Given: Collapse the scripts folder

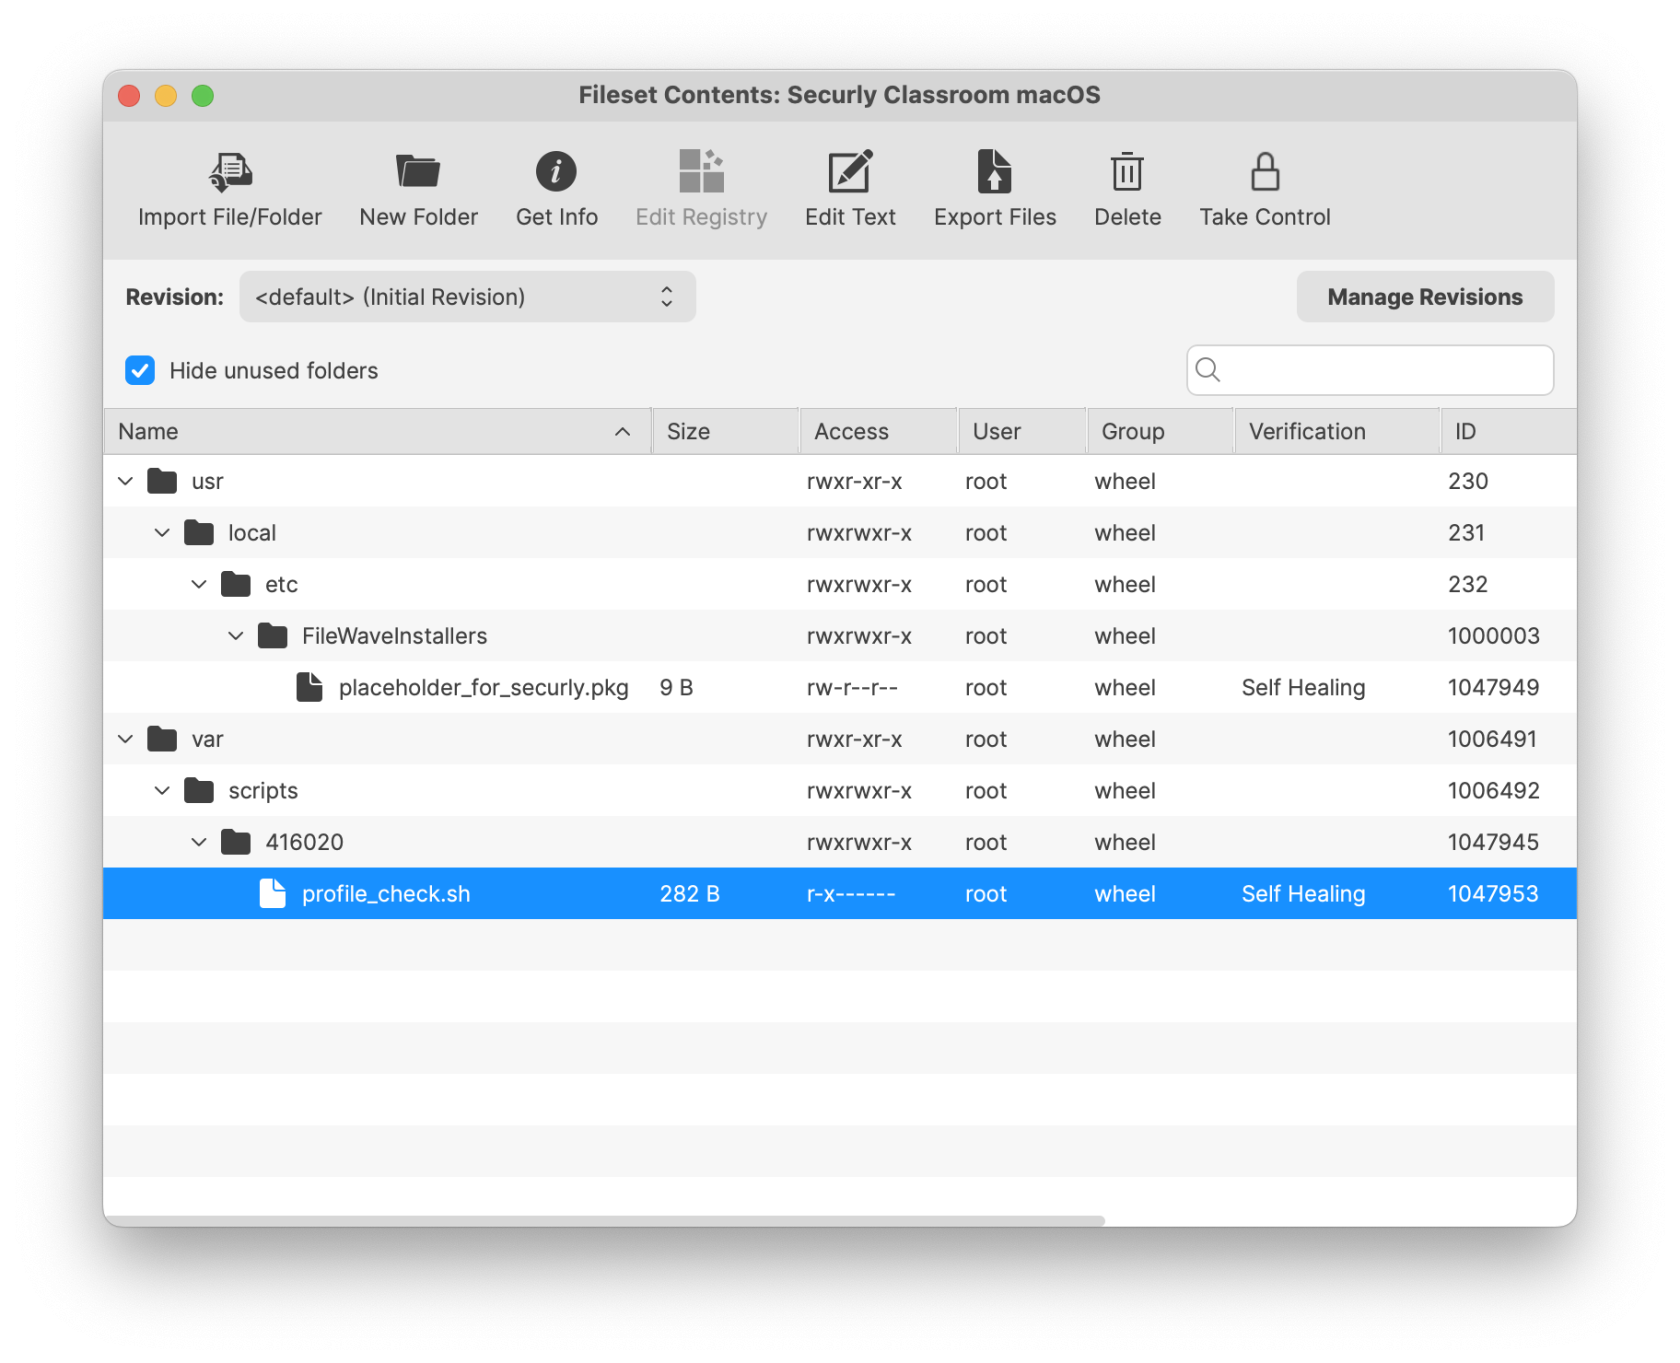Looking at the screenshot, I should [x=162, y=791].
